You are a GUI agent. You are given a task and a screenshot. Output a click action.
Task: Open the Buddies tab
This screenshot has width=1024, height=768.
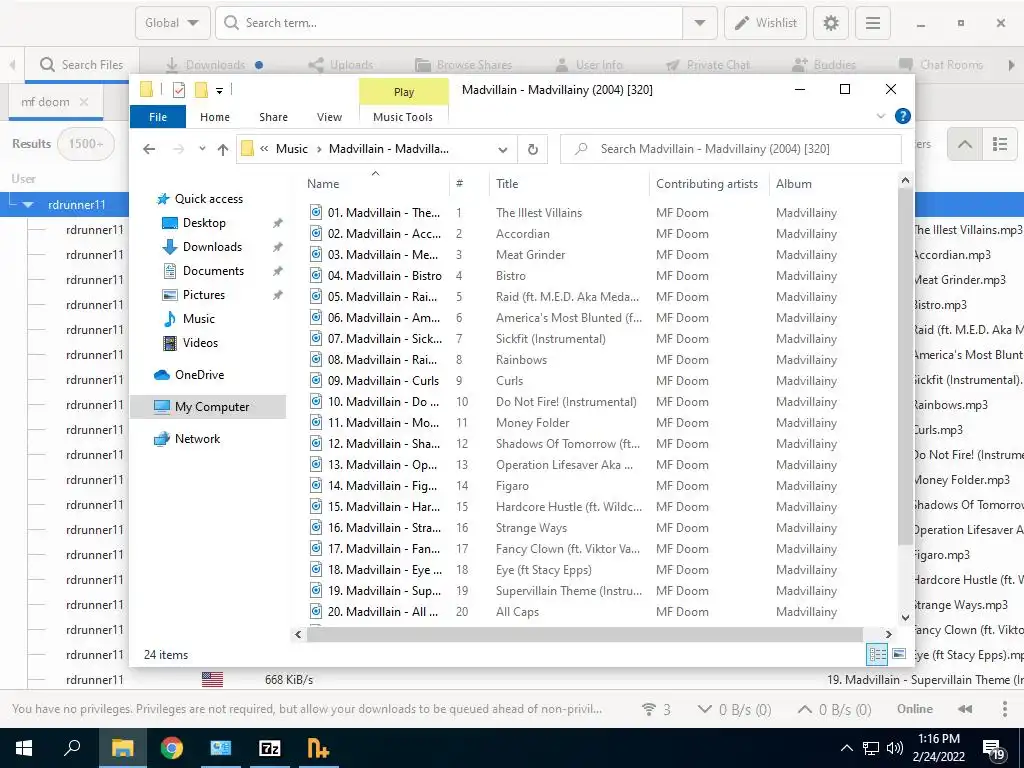point(824,65)
